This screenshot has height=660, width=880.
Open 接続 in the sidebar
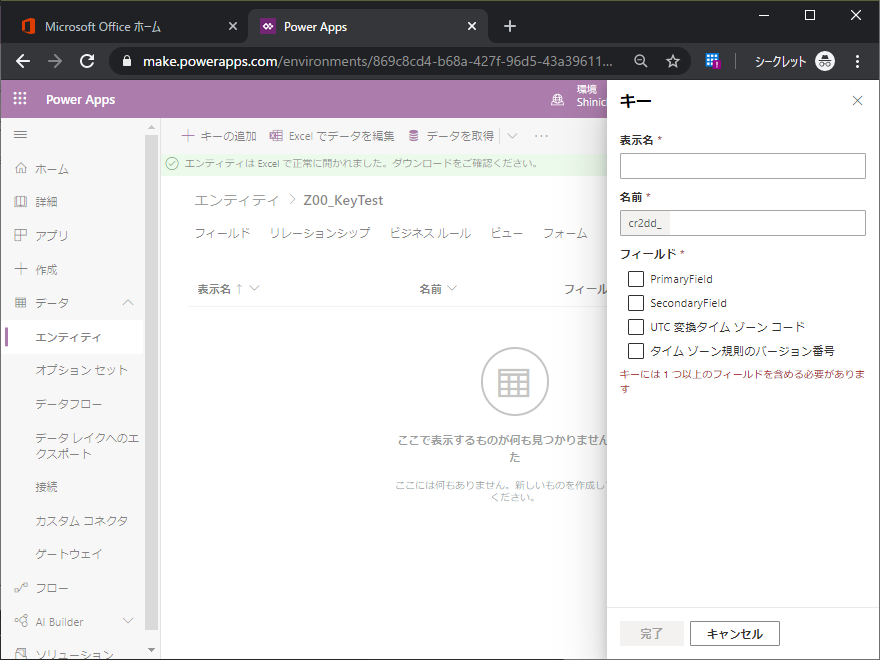(x=46, y=487)
